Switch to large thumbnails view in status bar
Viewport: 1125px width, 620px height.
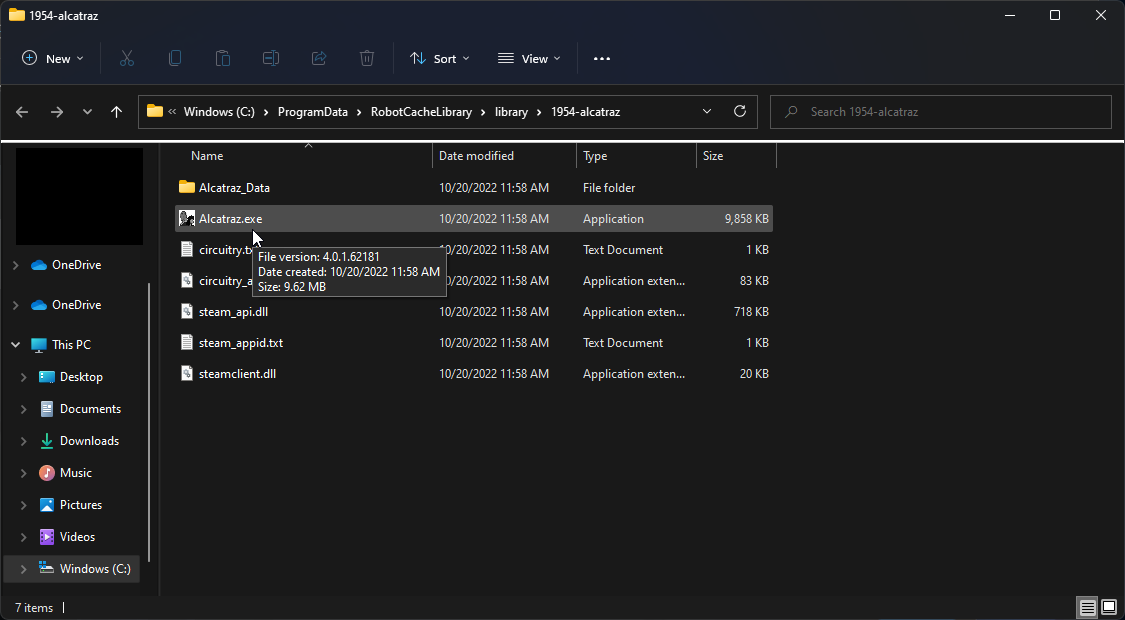1108,609
